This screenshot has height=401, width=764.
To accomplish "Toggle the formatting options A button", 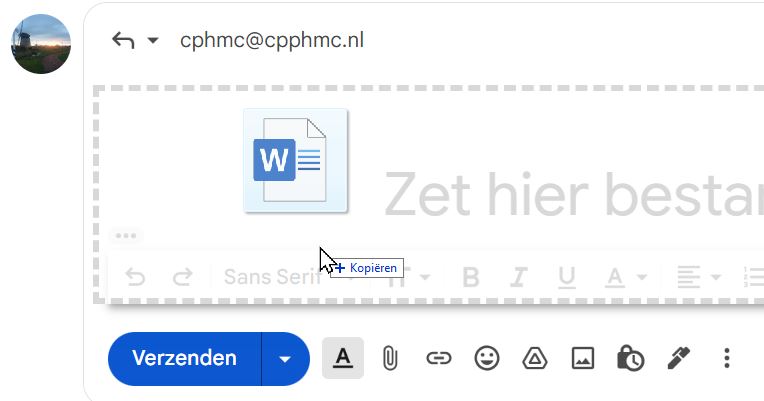I will (343, 358).
